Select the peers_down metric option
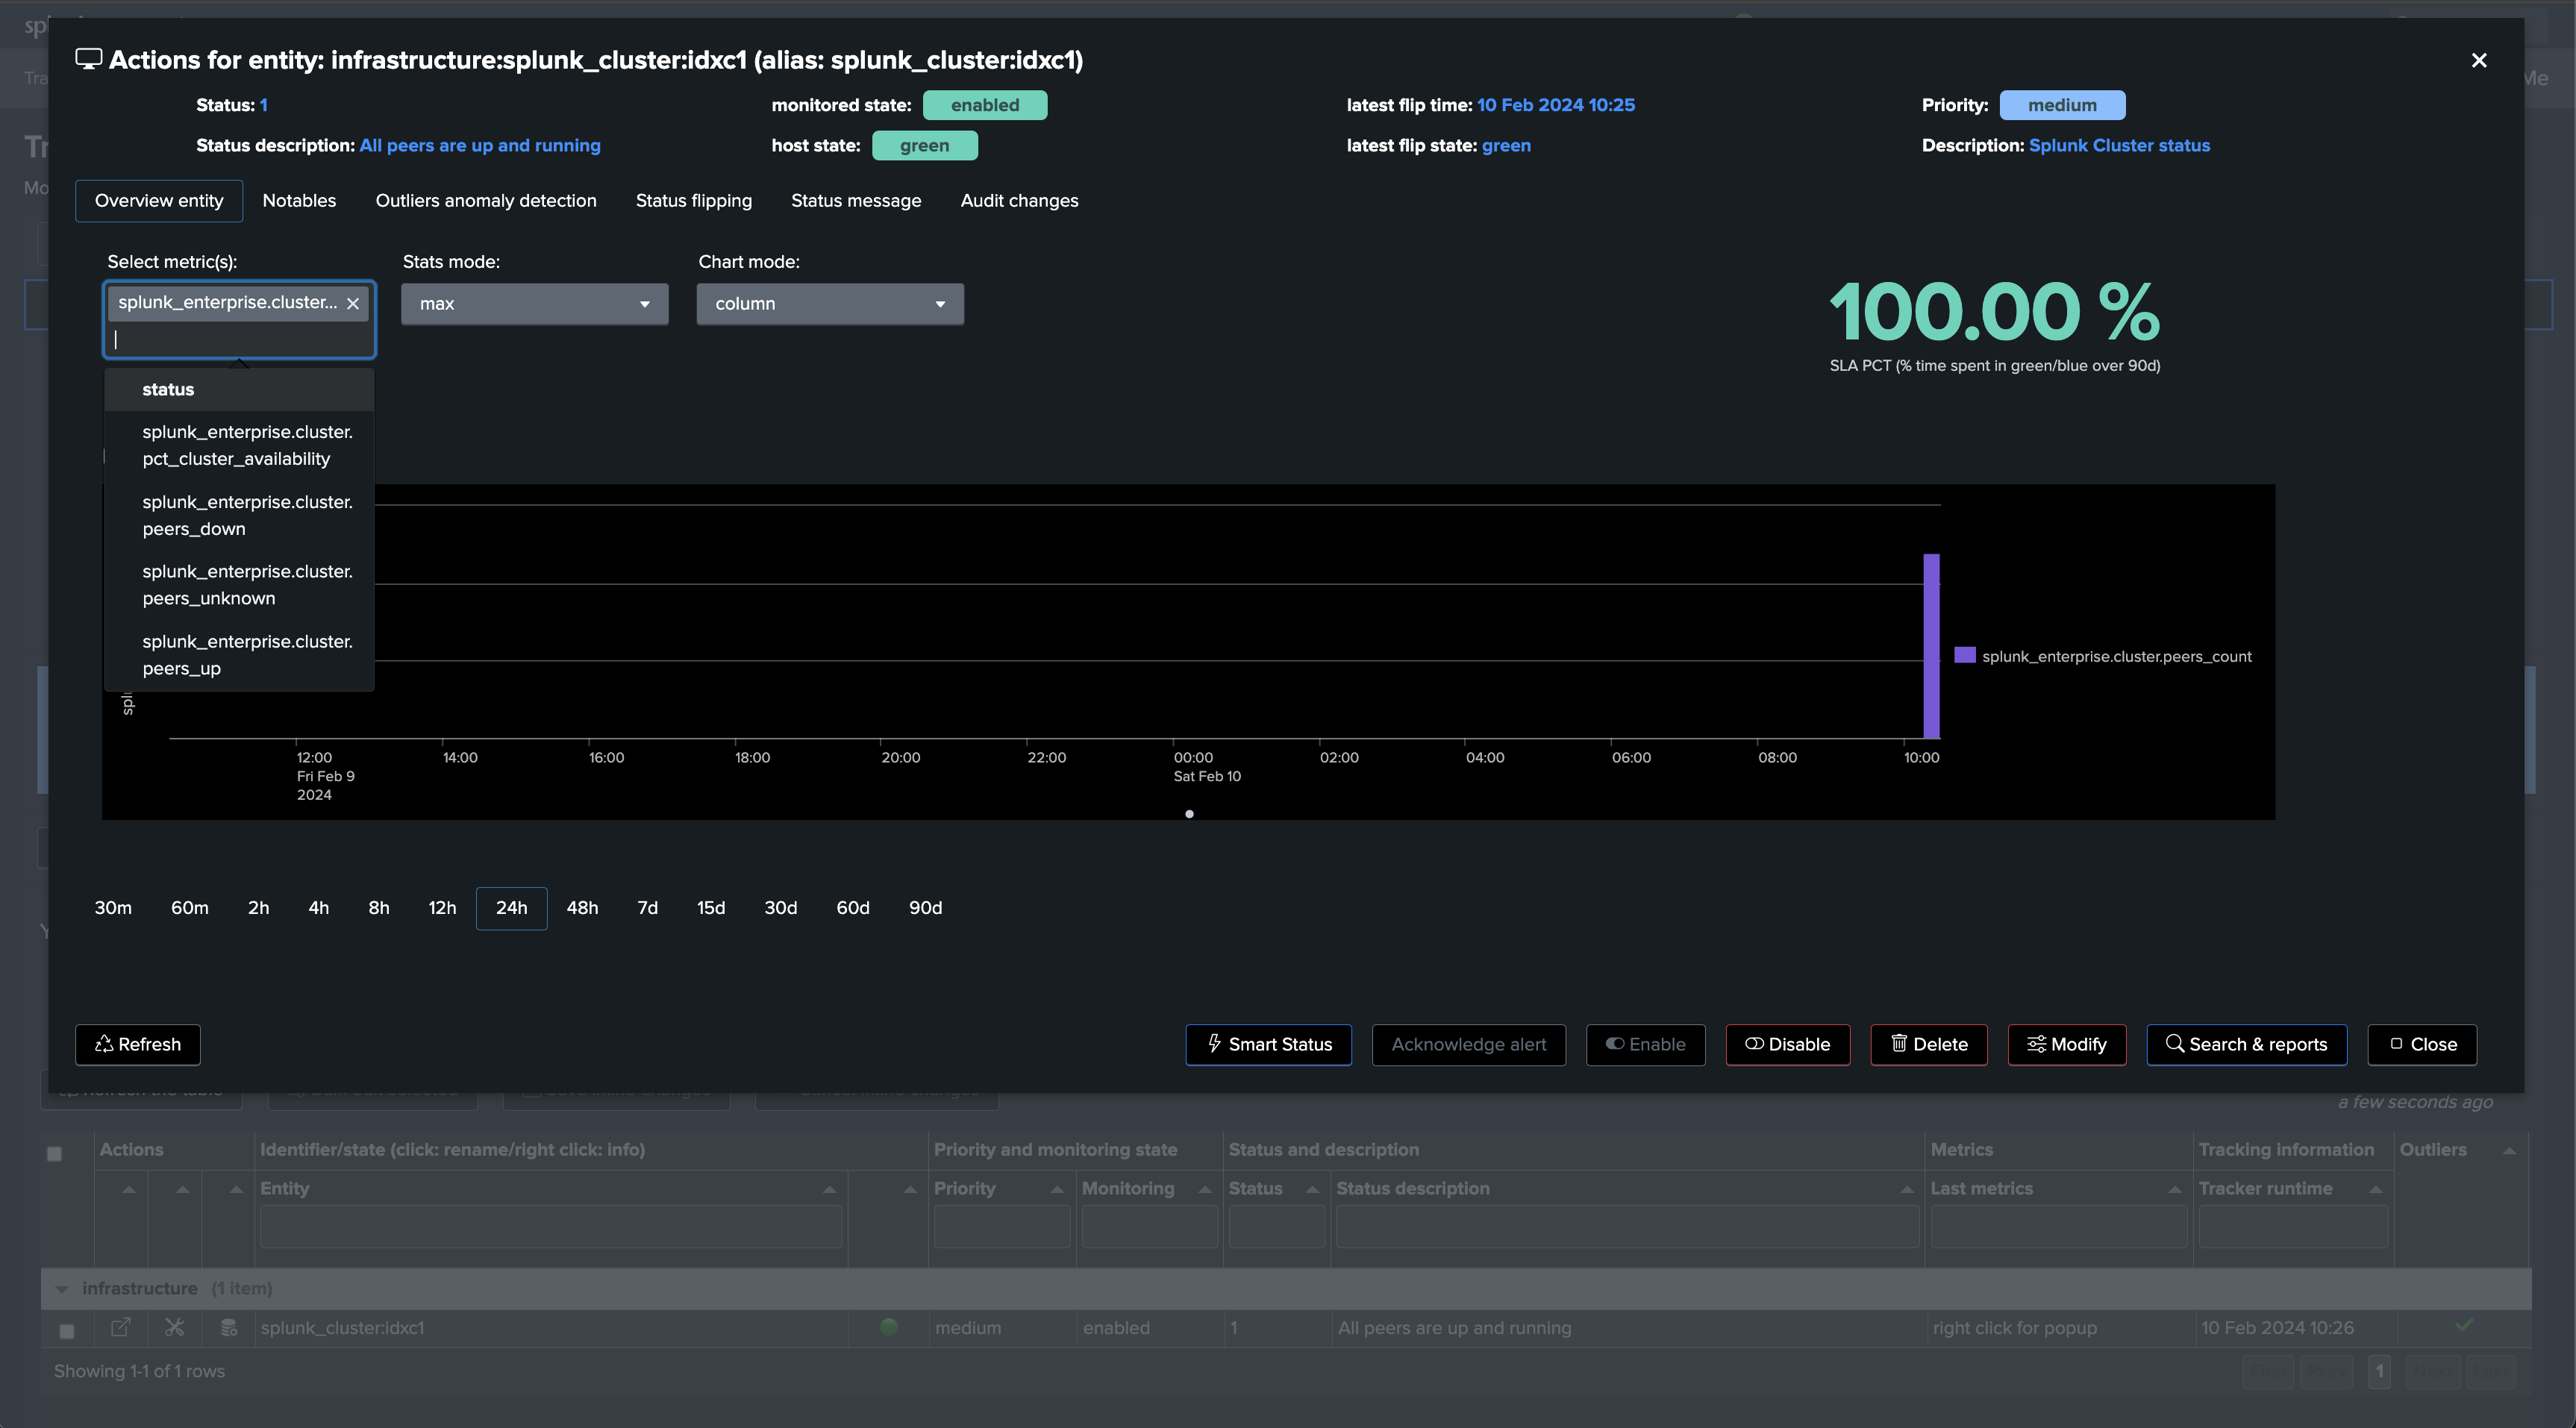The height and width of the screenshot is (1428, 2576). [x=239, y=515]
